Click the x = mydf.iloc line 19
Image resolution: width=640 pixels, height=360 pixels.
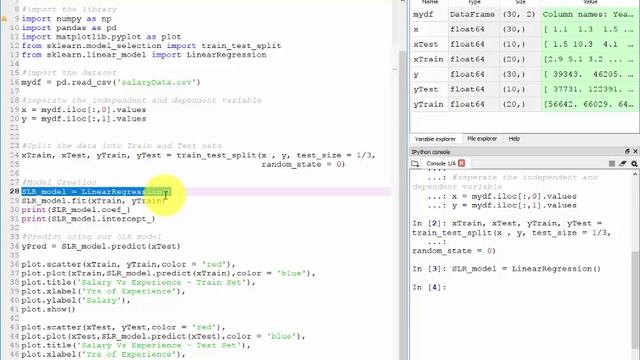[x=84, y=110]
